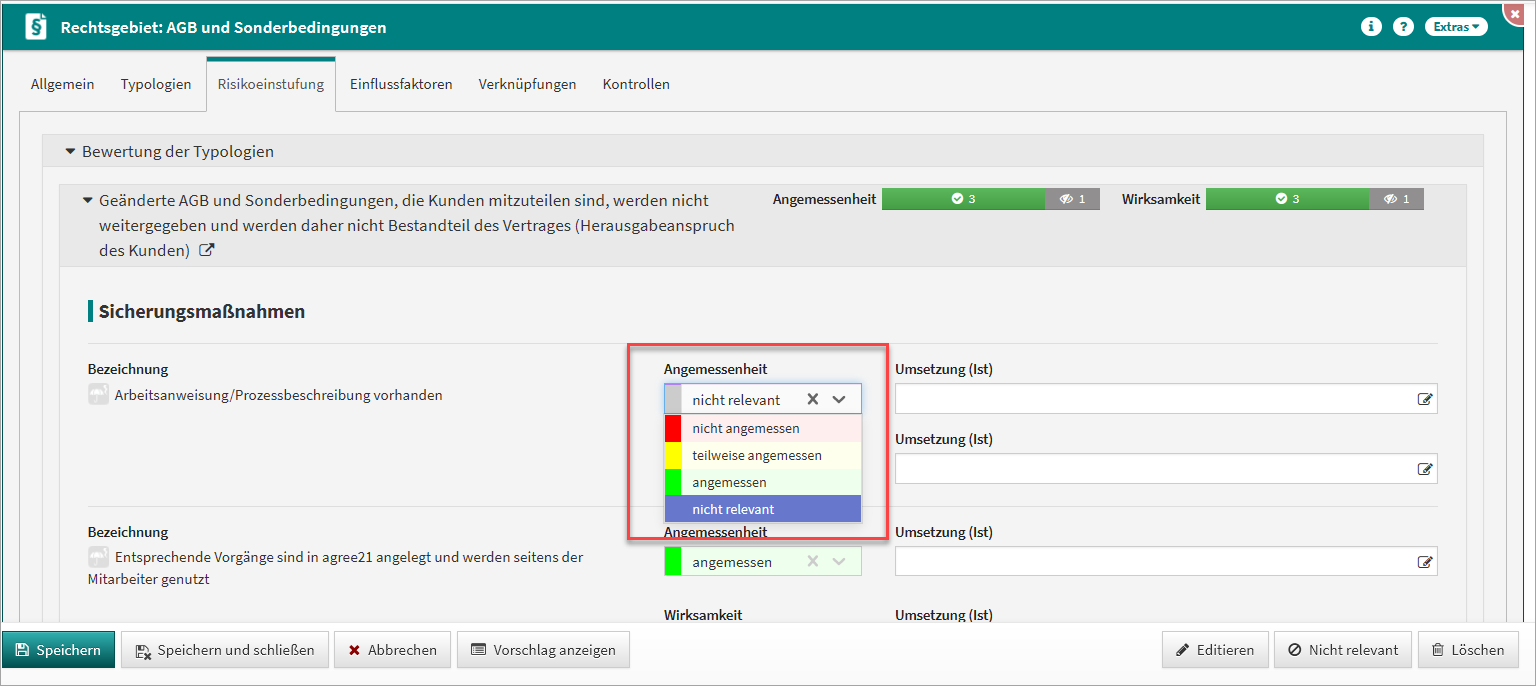Click edit icon in first Umsetzung (Ist) field
The width and height of the screenshot is (1536, 686).
(x=1424, y=399)
